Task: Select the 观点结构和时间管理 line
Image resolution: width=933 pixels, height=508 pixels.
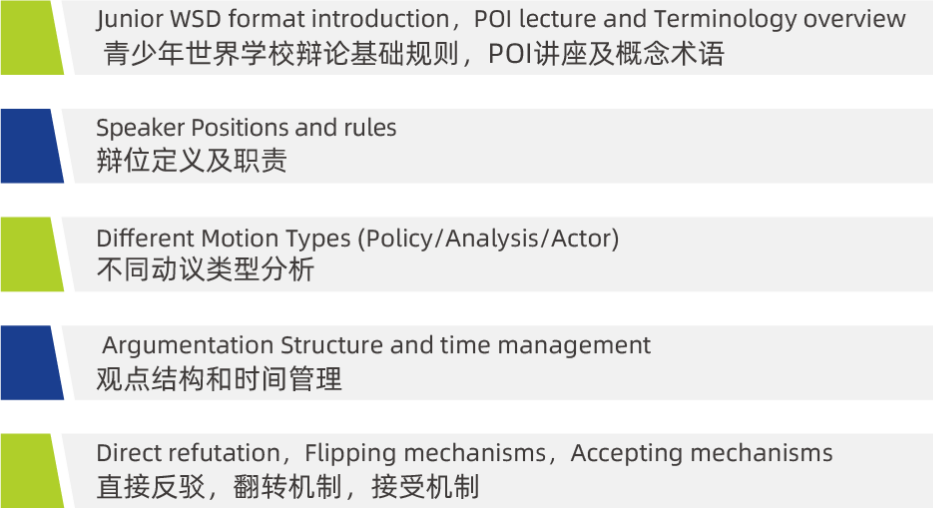Action: (x=219, y=378)
